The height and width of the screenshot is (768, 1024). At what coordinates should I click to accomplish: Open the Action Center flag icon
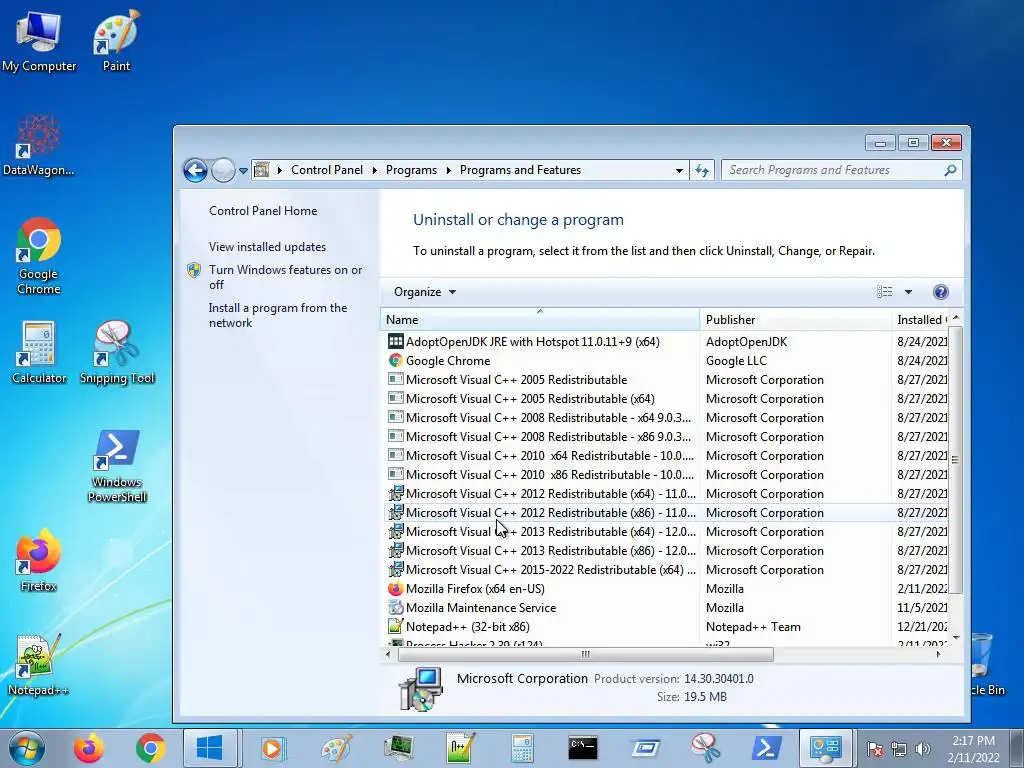[875, 749]
